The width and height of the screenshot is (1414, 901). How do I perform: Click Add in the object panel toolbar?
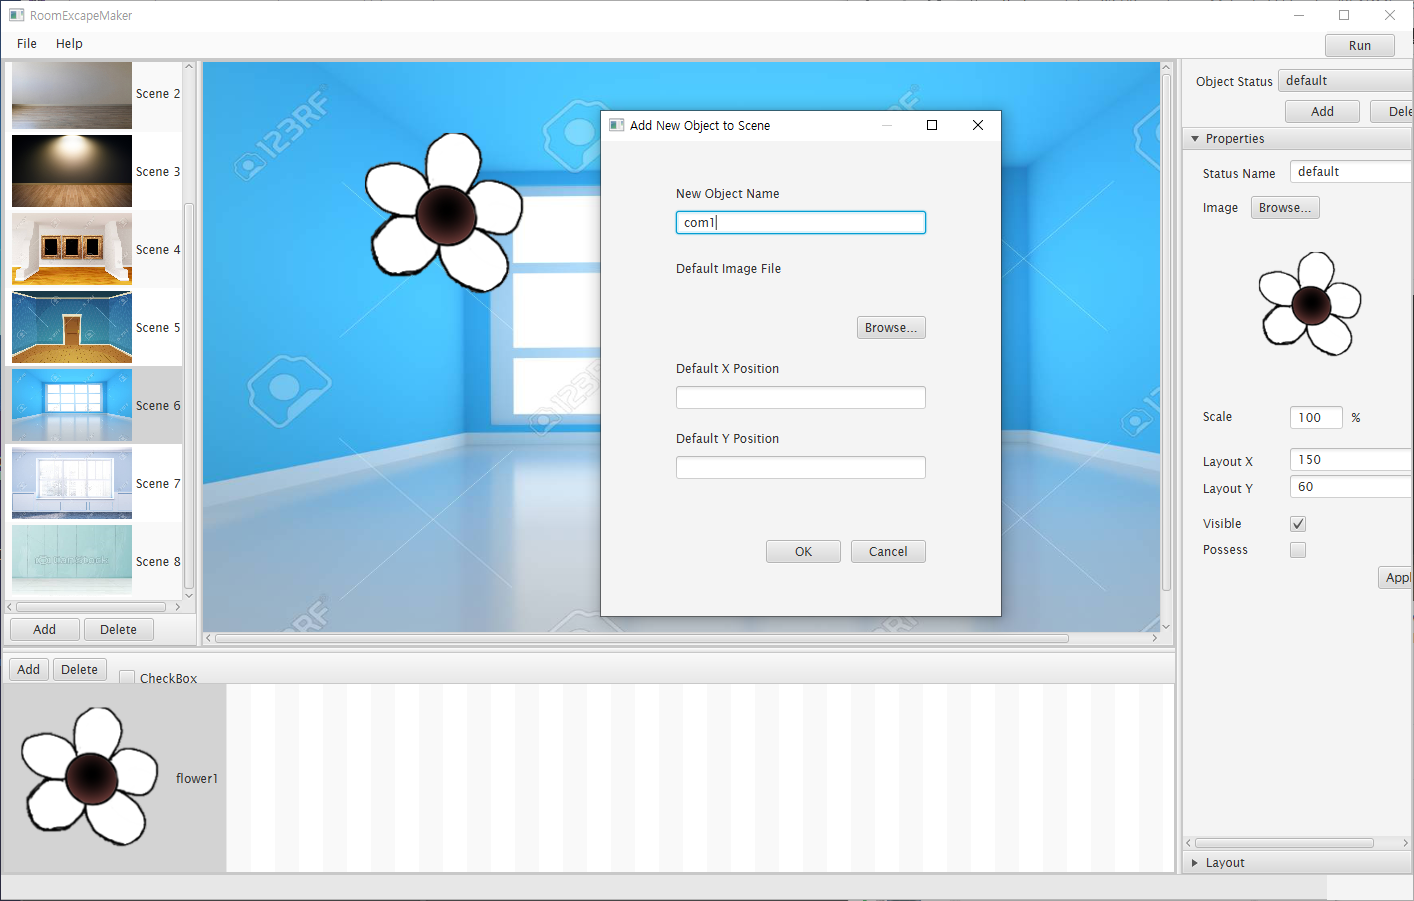[x=29, y=670]
